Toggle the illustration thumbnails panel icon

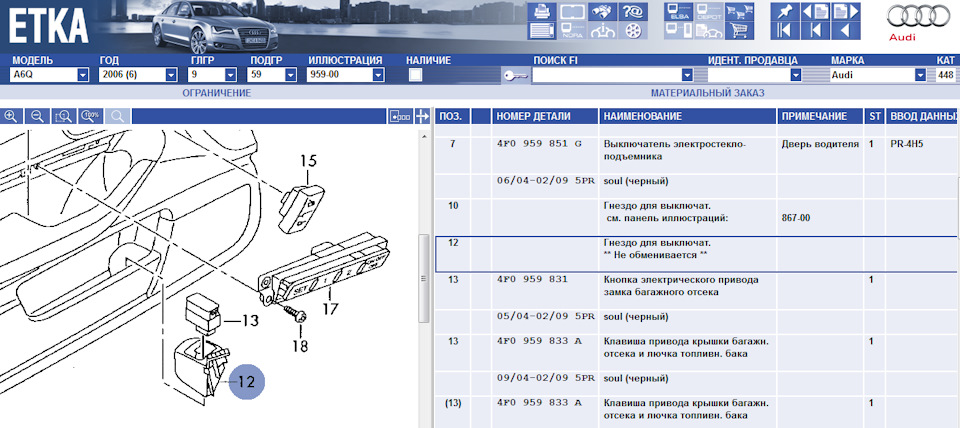point(400,116)
